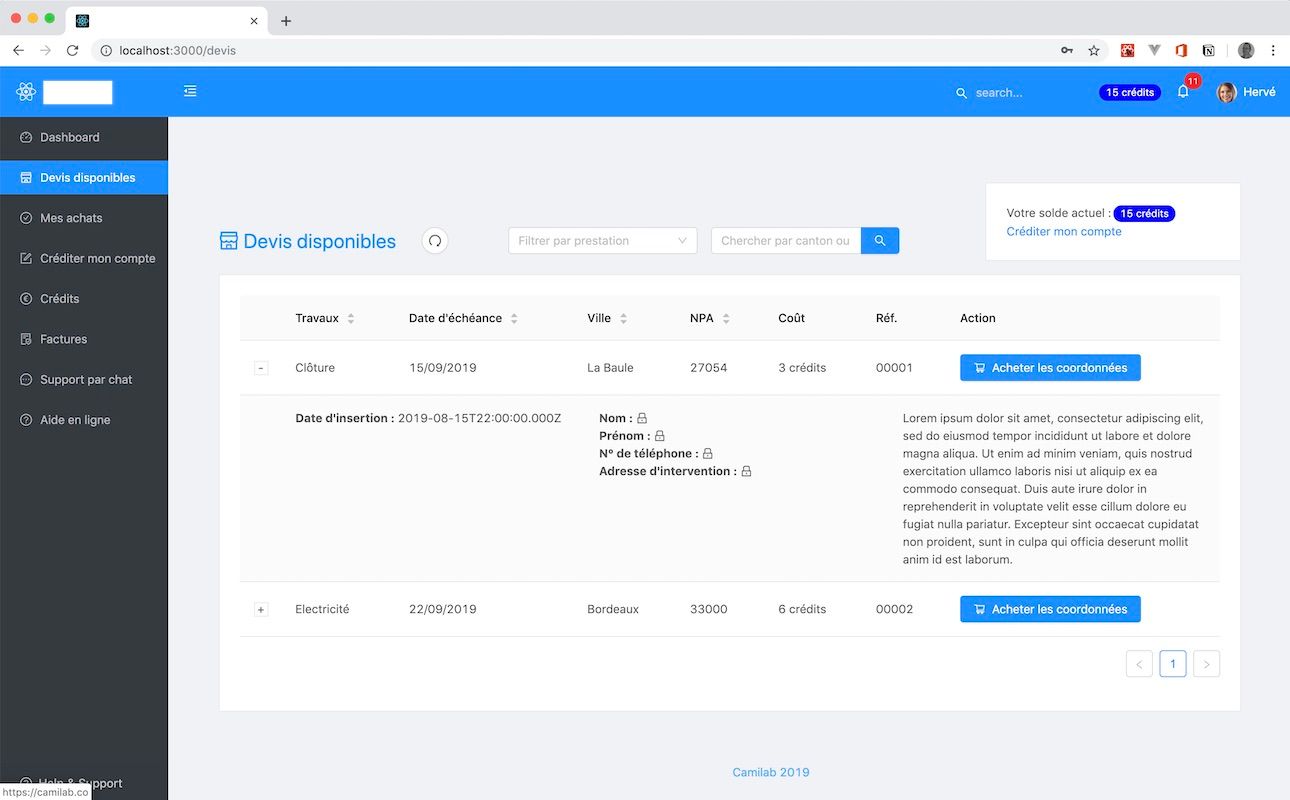Click the magnifier icon to search by canton
This screenshot has height=800, width=1290.
[x=879, y=240]
